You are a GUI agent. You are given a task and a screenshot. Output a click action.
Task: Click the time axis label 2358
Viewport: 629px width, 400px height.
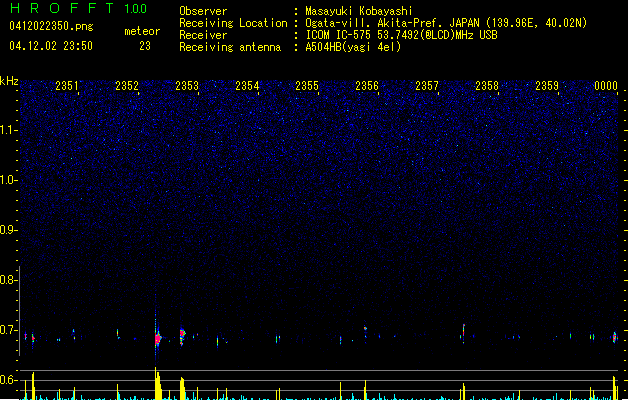tap(487, 86)
